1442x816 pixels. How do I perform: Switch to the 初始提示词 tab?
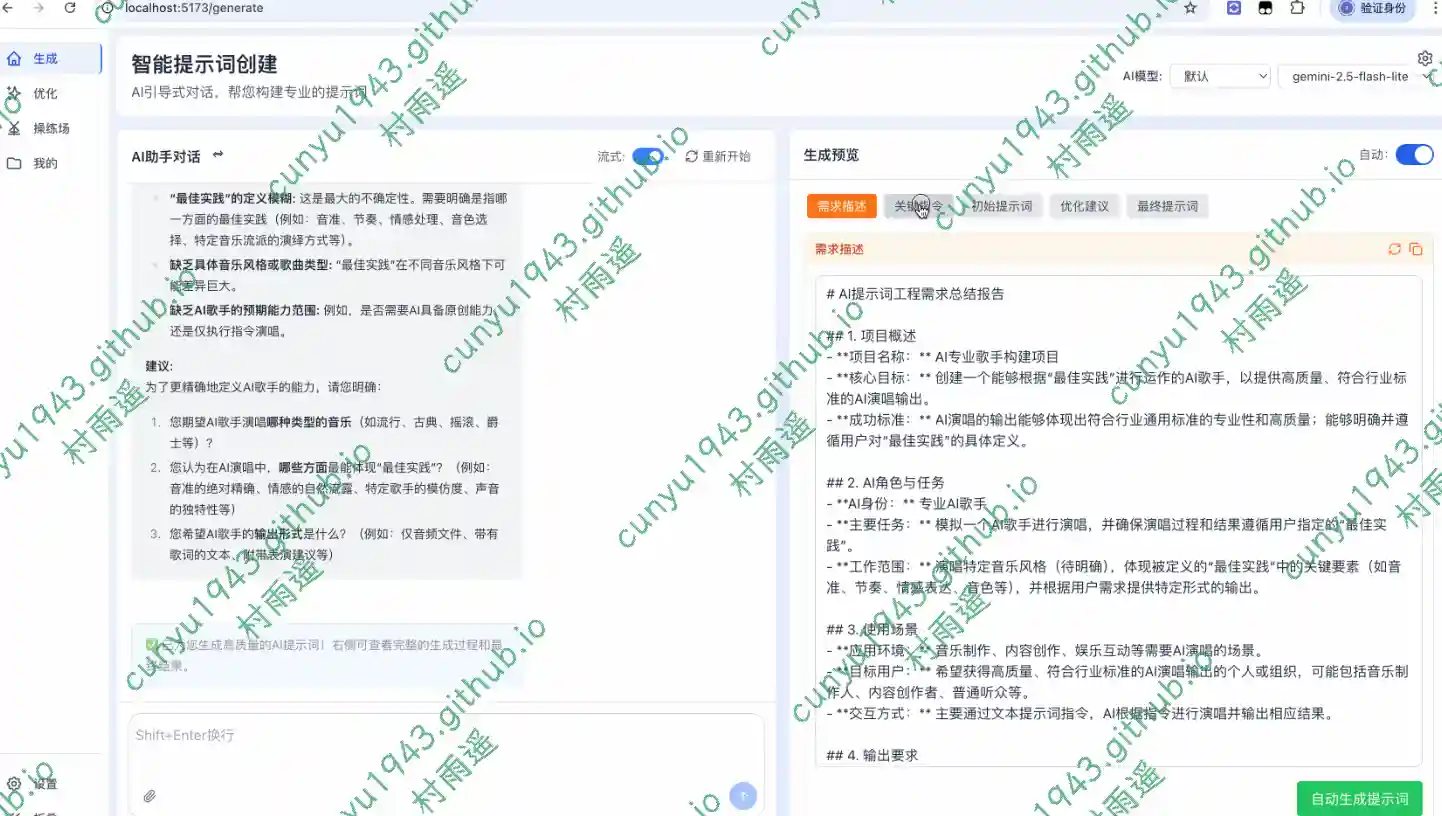pyautogui.click(x=1001, y=206)
